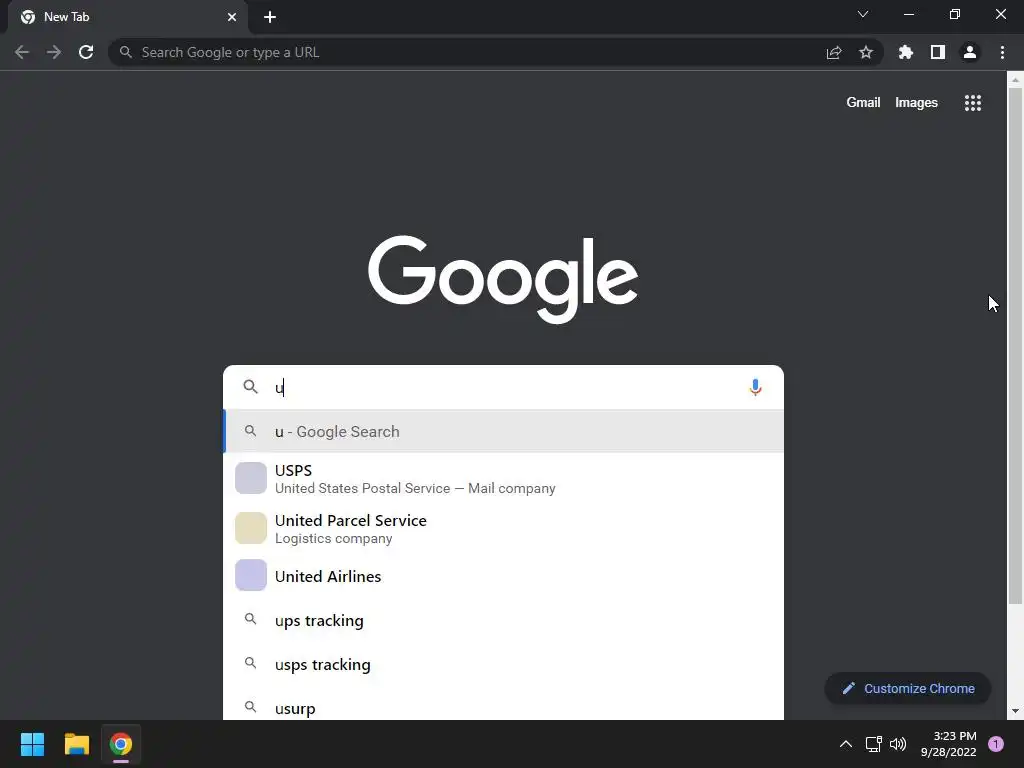This screenshot has width=1024, height=768.
Task: Restore down the Chrome window
Action: (x=955, y=14)
